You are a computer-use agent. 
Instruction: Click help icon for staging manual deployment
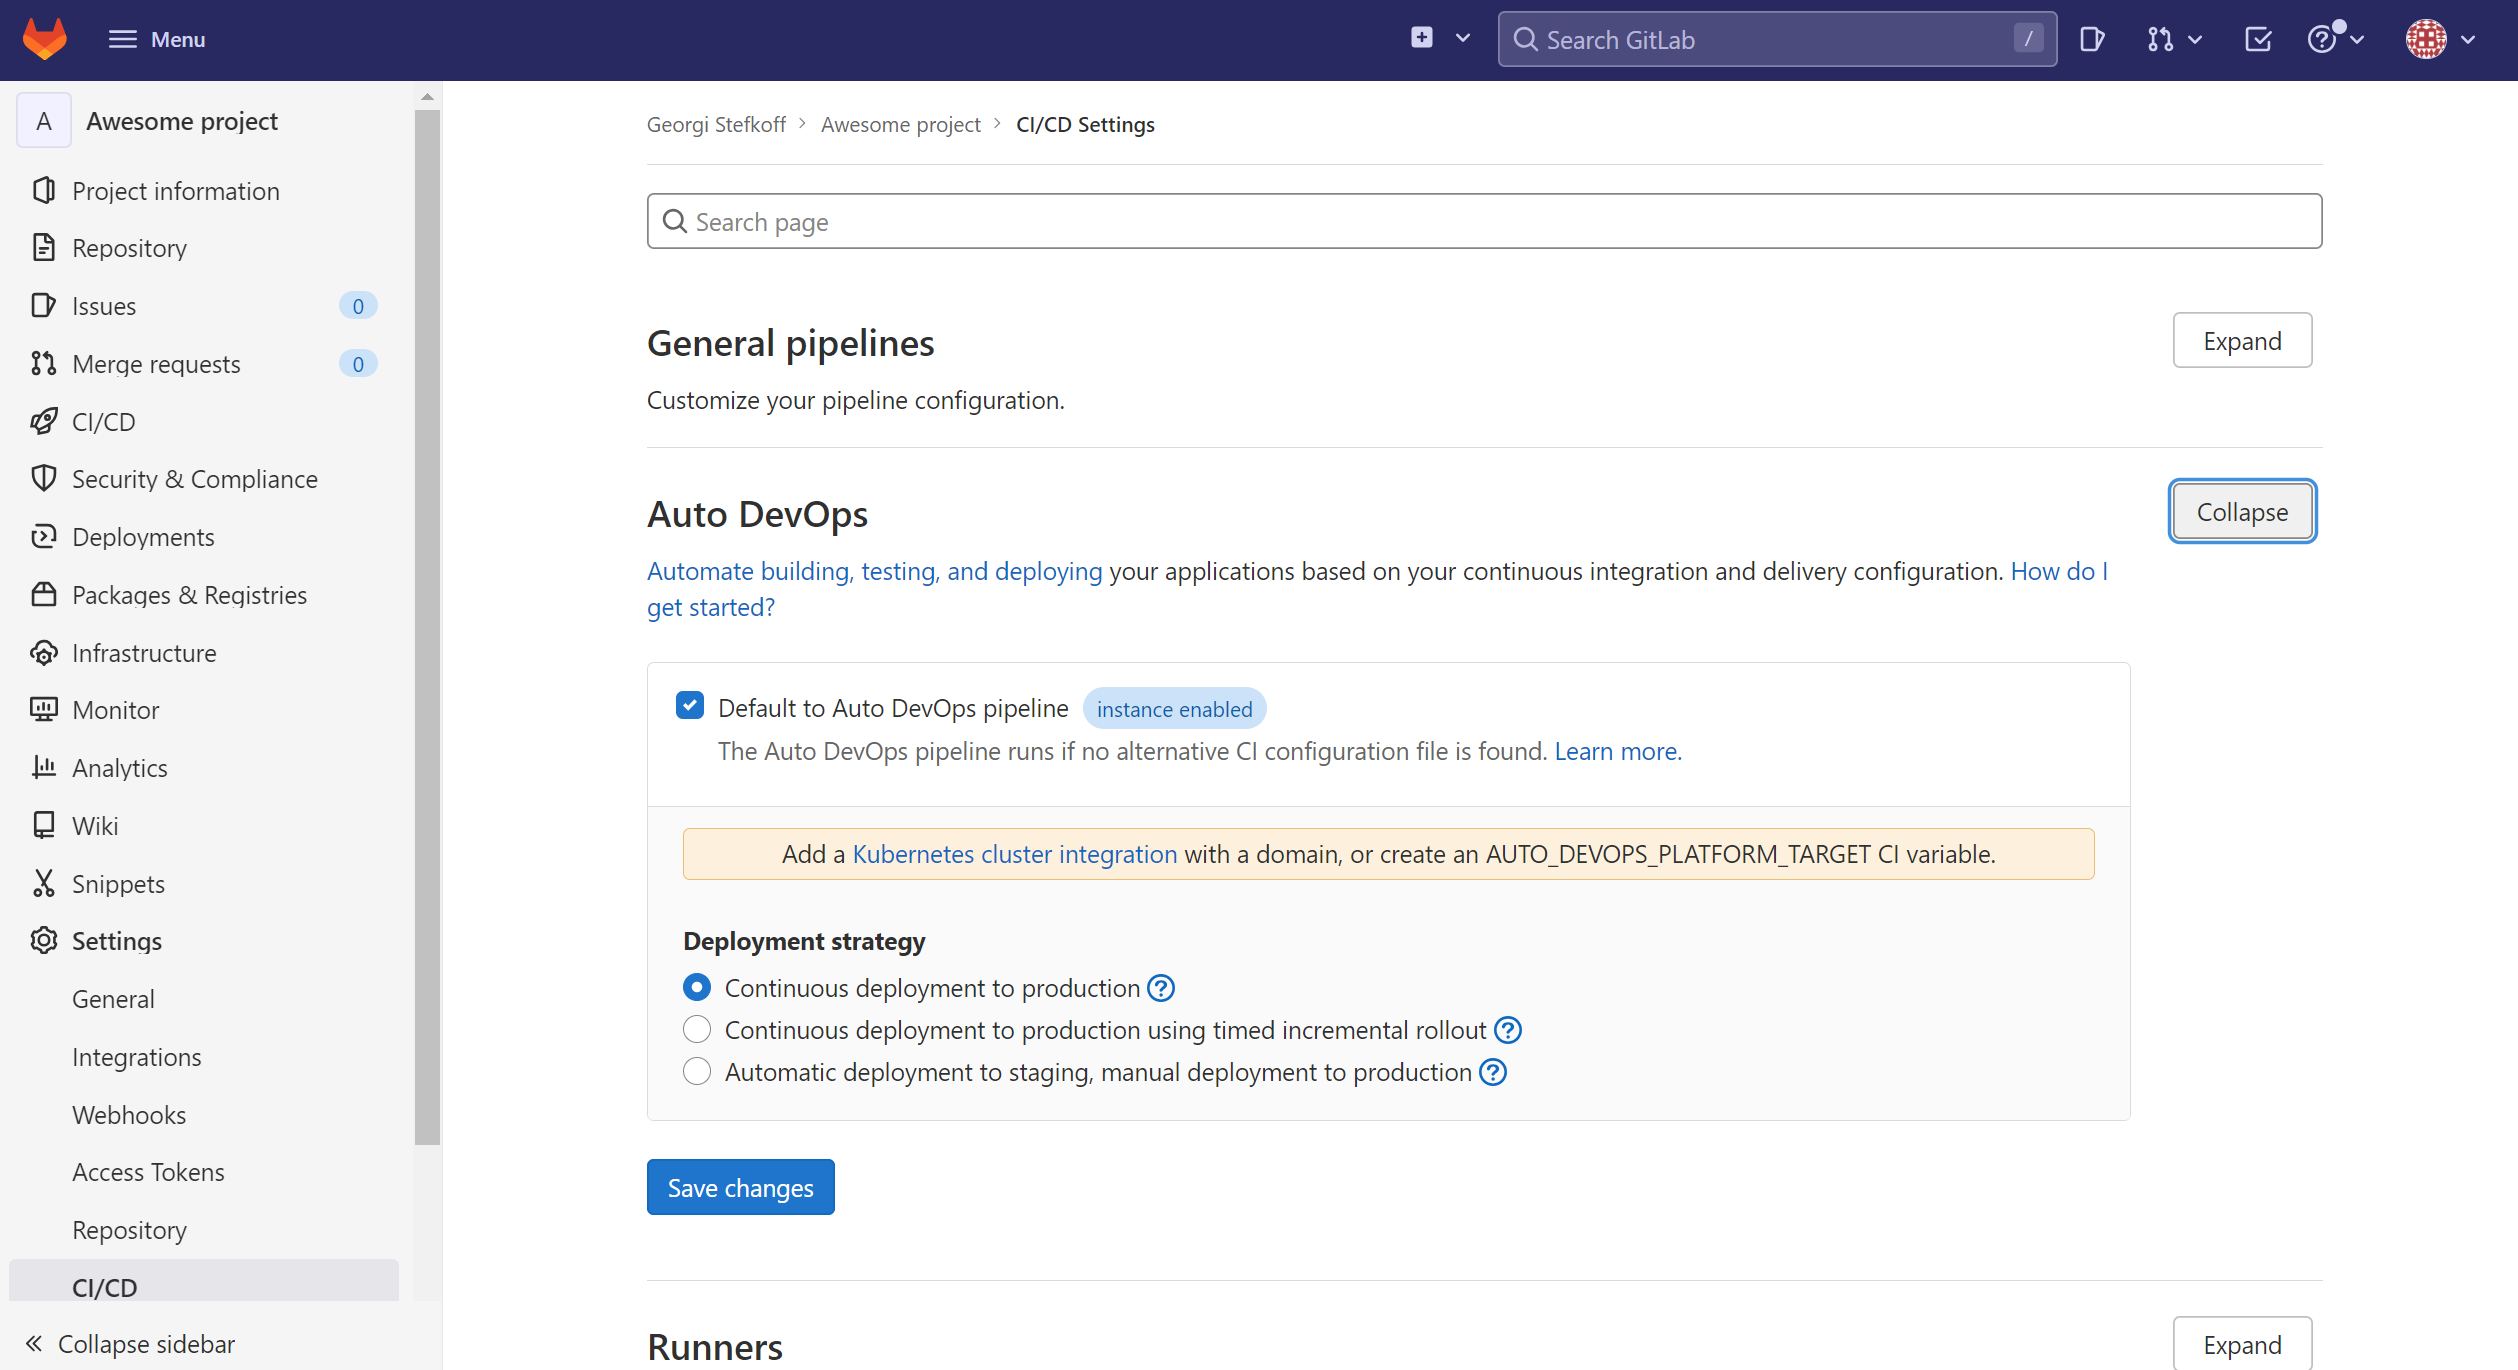pos(1493,1072)
